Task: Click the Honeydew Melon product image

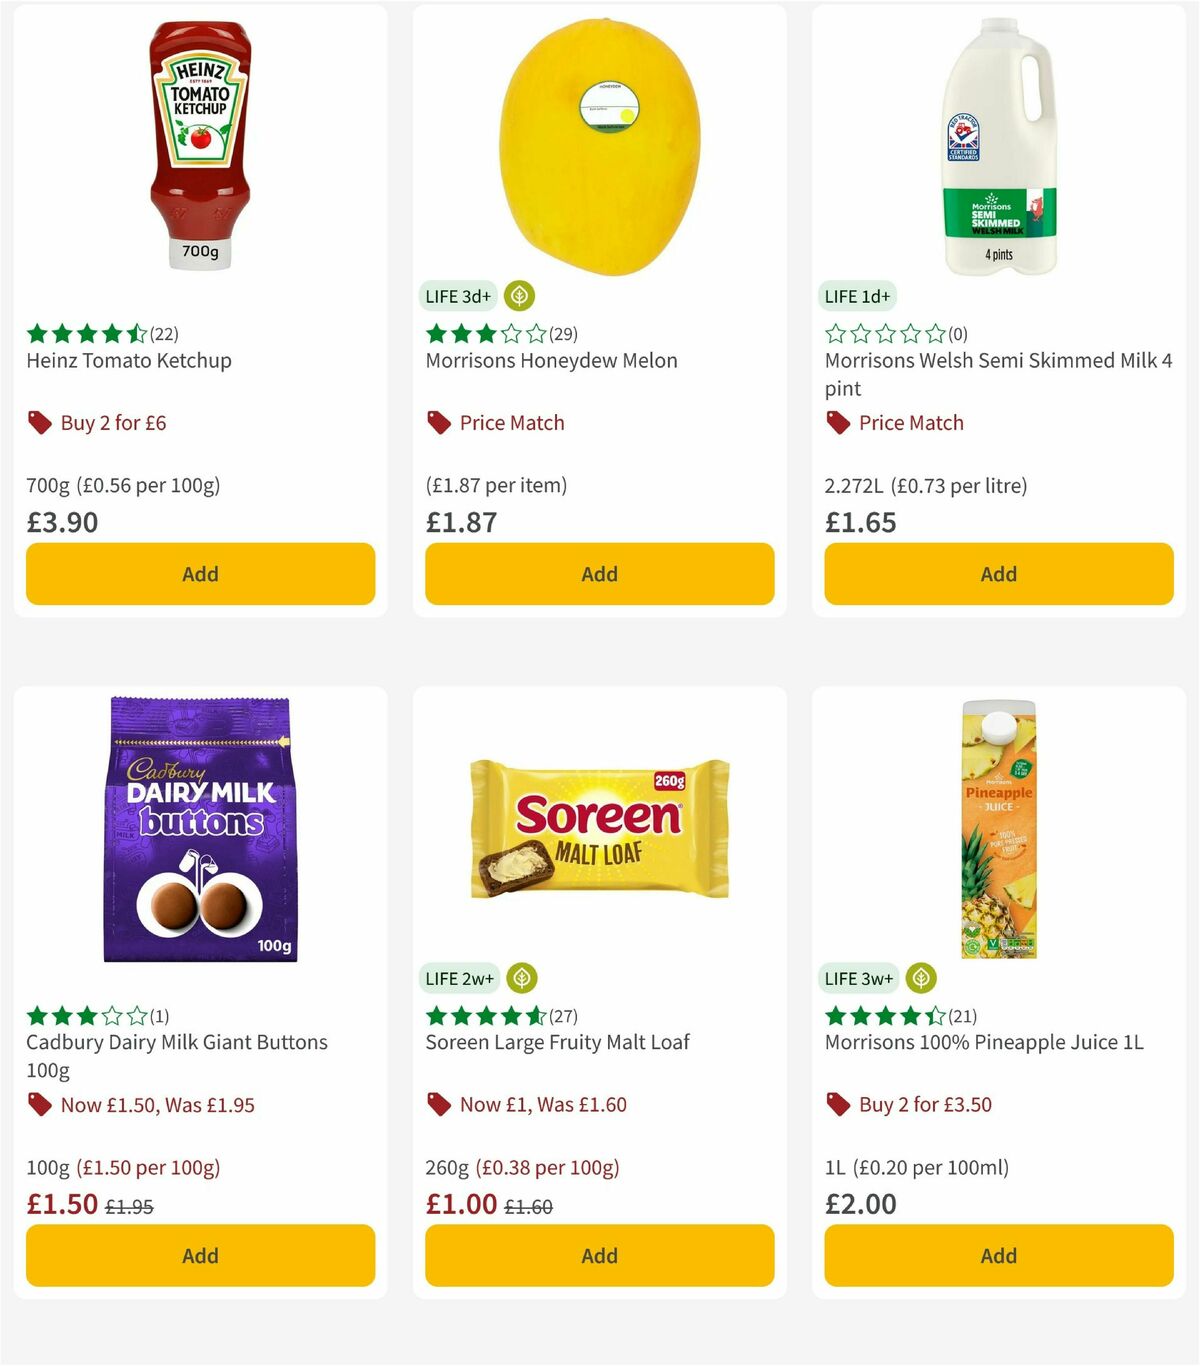Action: pos(599,145)
